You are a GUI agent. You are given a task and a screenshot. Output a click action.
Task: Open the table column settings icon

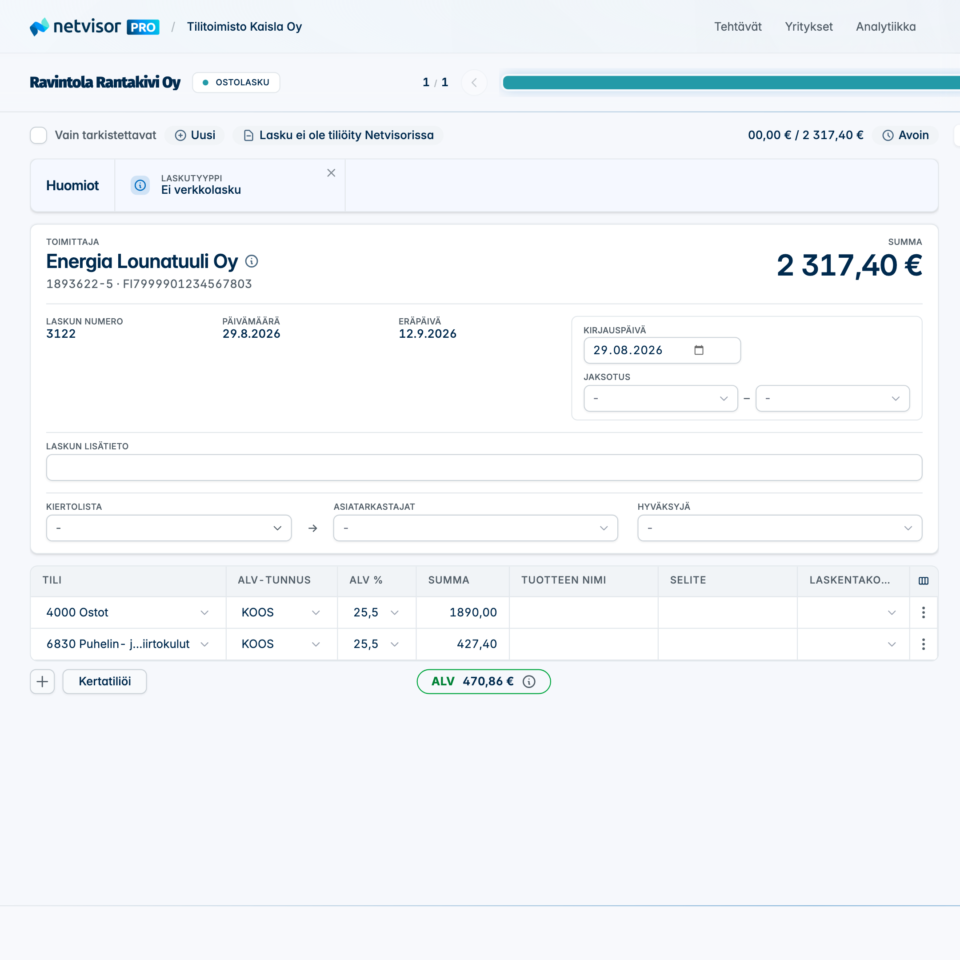click(923, 580)
